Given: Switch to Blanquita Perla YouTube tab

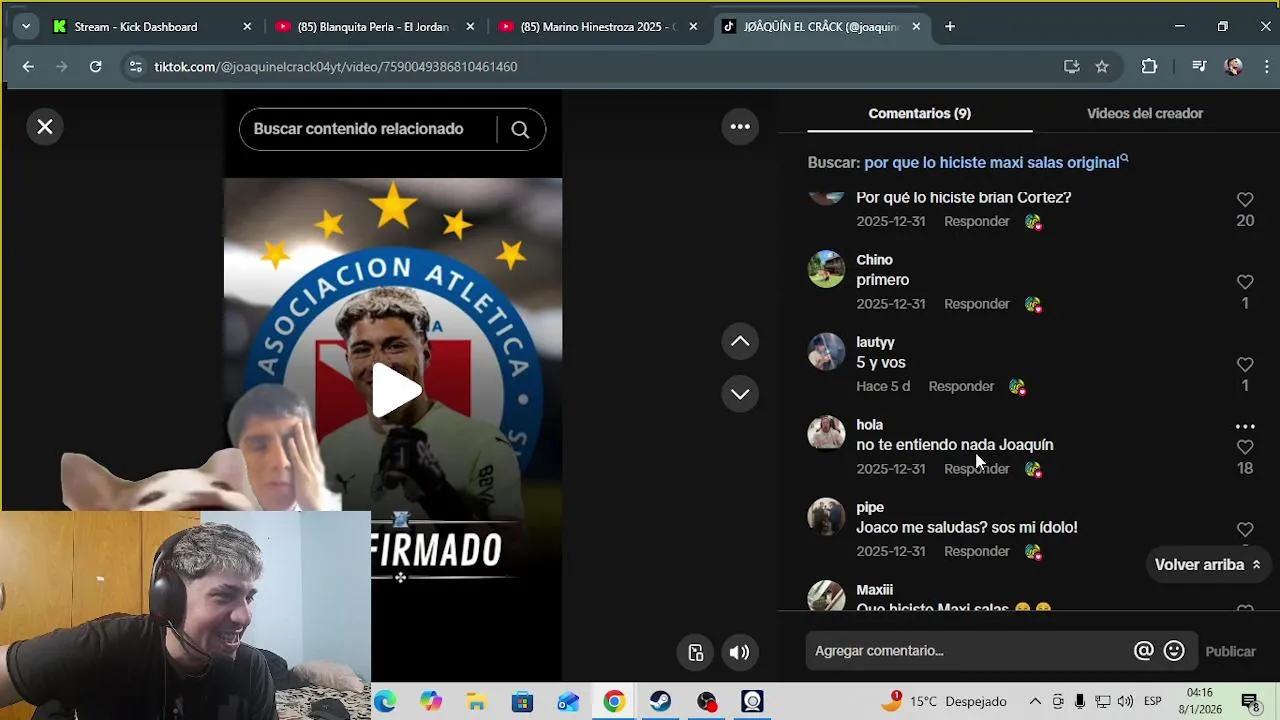Looking at the screenshot, I should point(376,27).
